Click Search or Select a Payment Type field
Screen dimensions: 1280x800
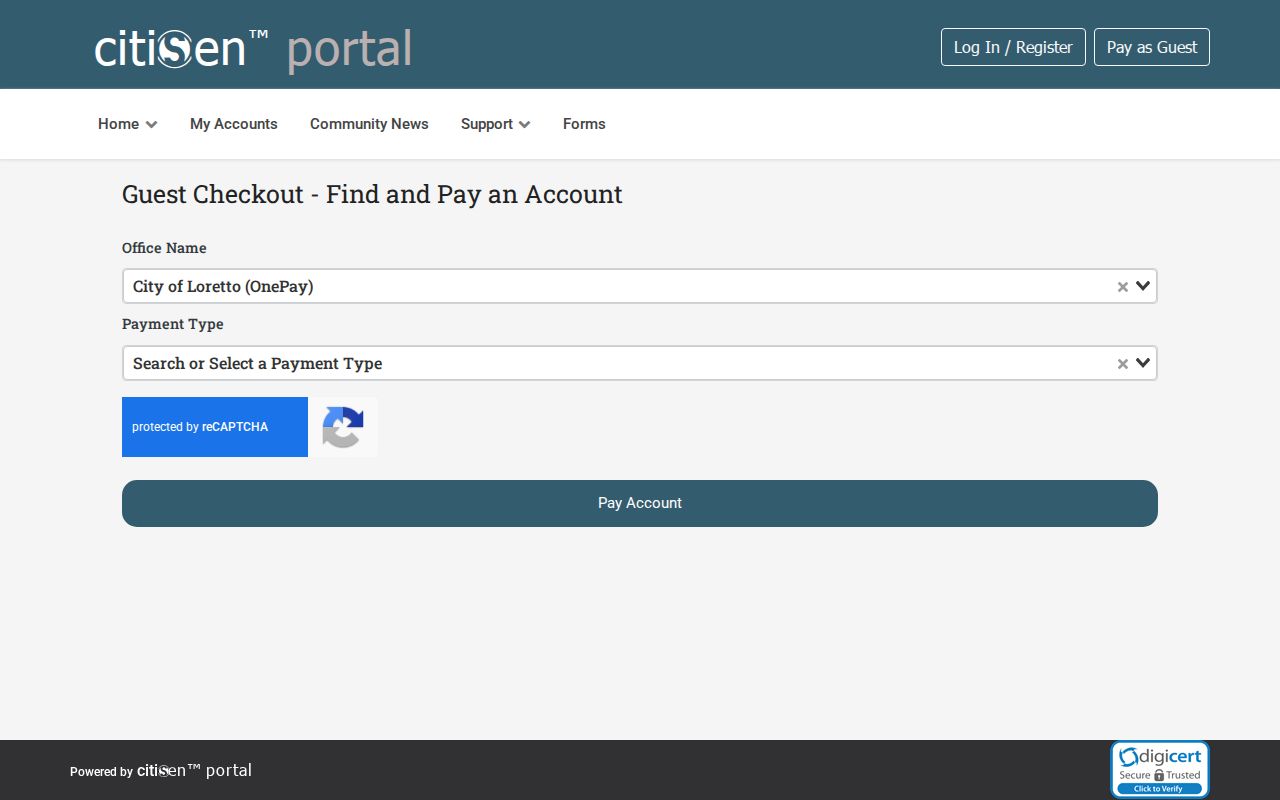[x=640, y=363]
